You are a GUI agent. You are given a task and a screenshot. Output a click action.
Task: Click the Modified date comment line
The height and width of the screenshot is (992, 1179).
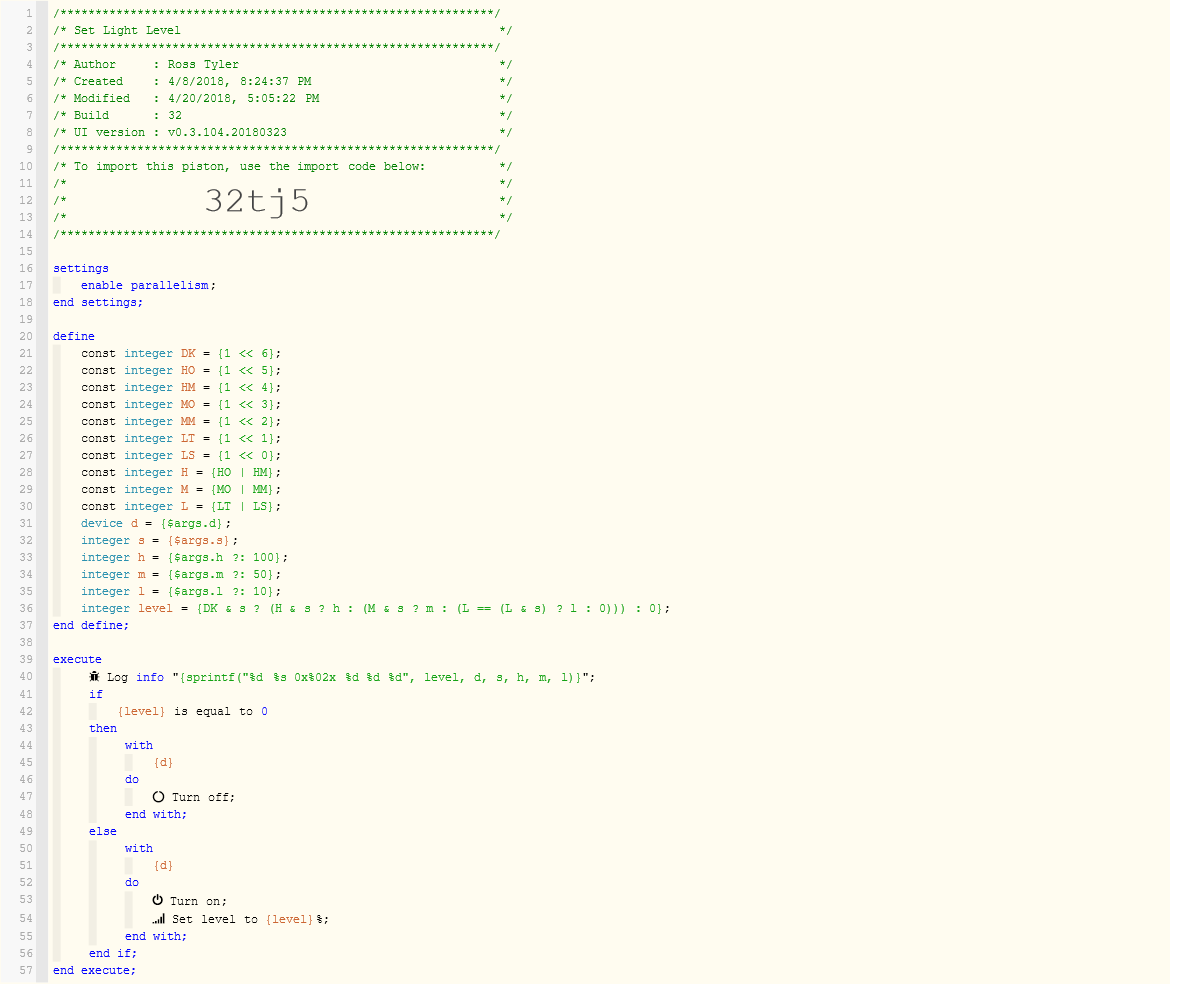[x=282, y=99]
